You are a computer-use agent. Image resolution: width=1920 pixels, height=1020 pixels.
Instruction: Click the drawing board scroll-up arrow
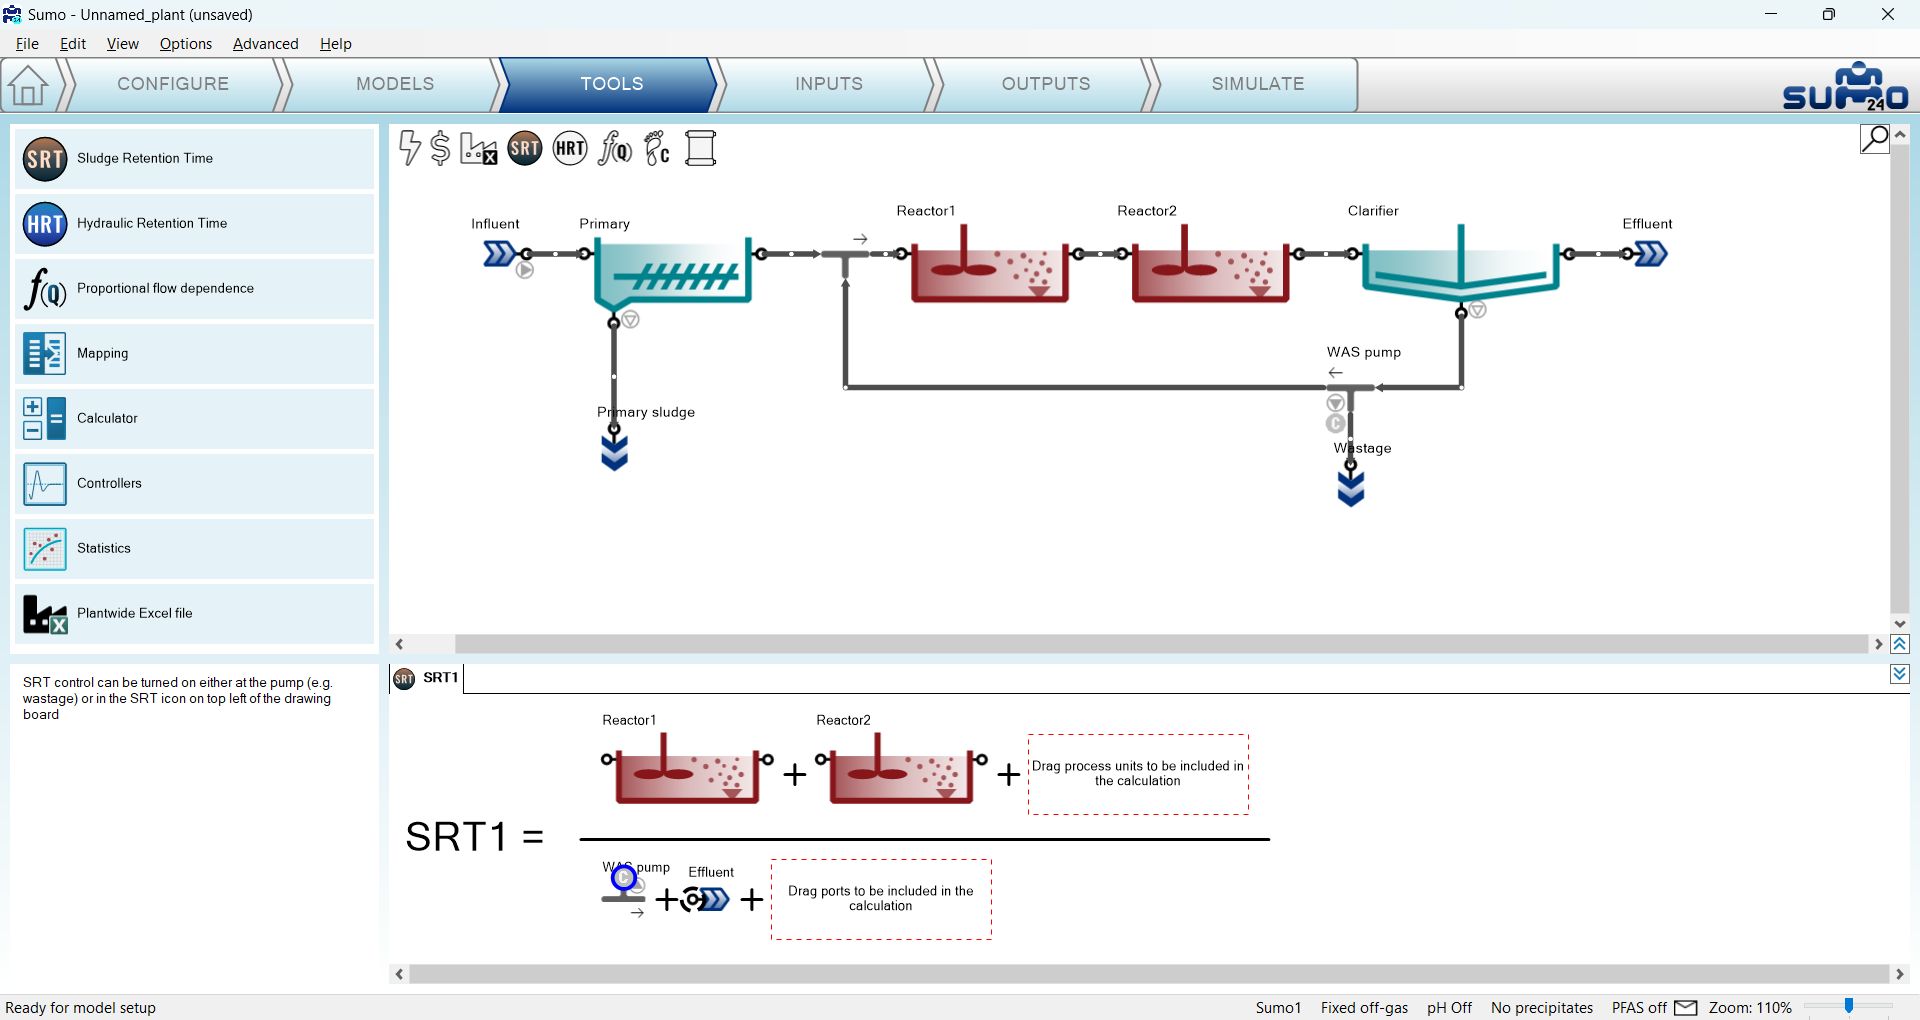pos(1900,134)
